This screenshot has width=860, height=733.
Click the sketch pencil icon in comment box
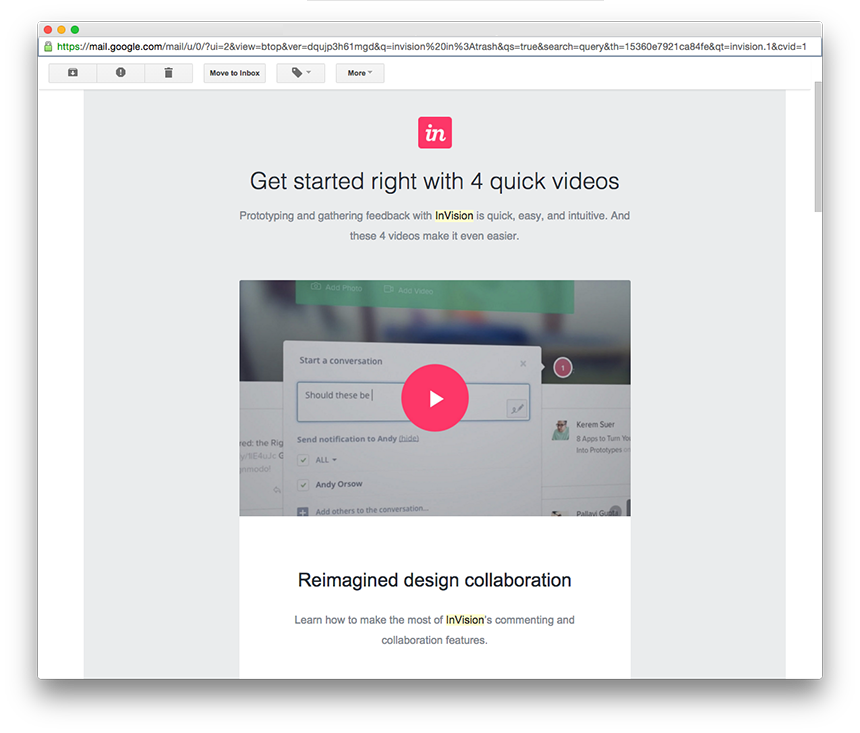tap(517, 409)
